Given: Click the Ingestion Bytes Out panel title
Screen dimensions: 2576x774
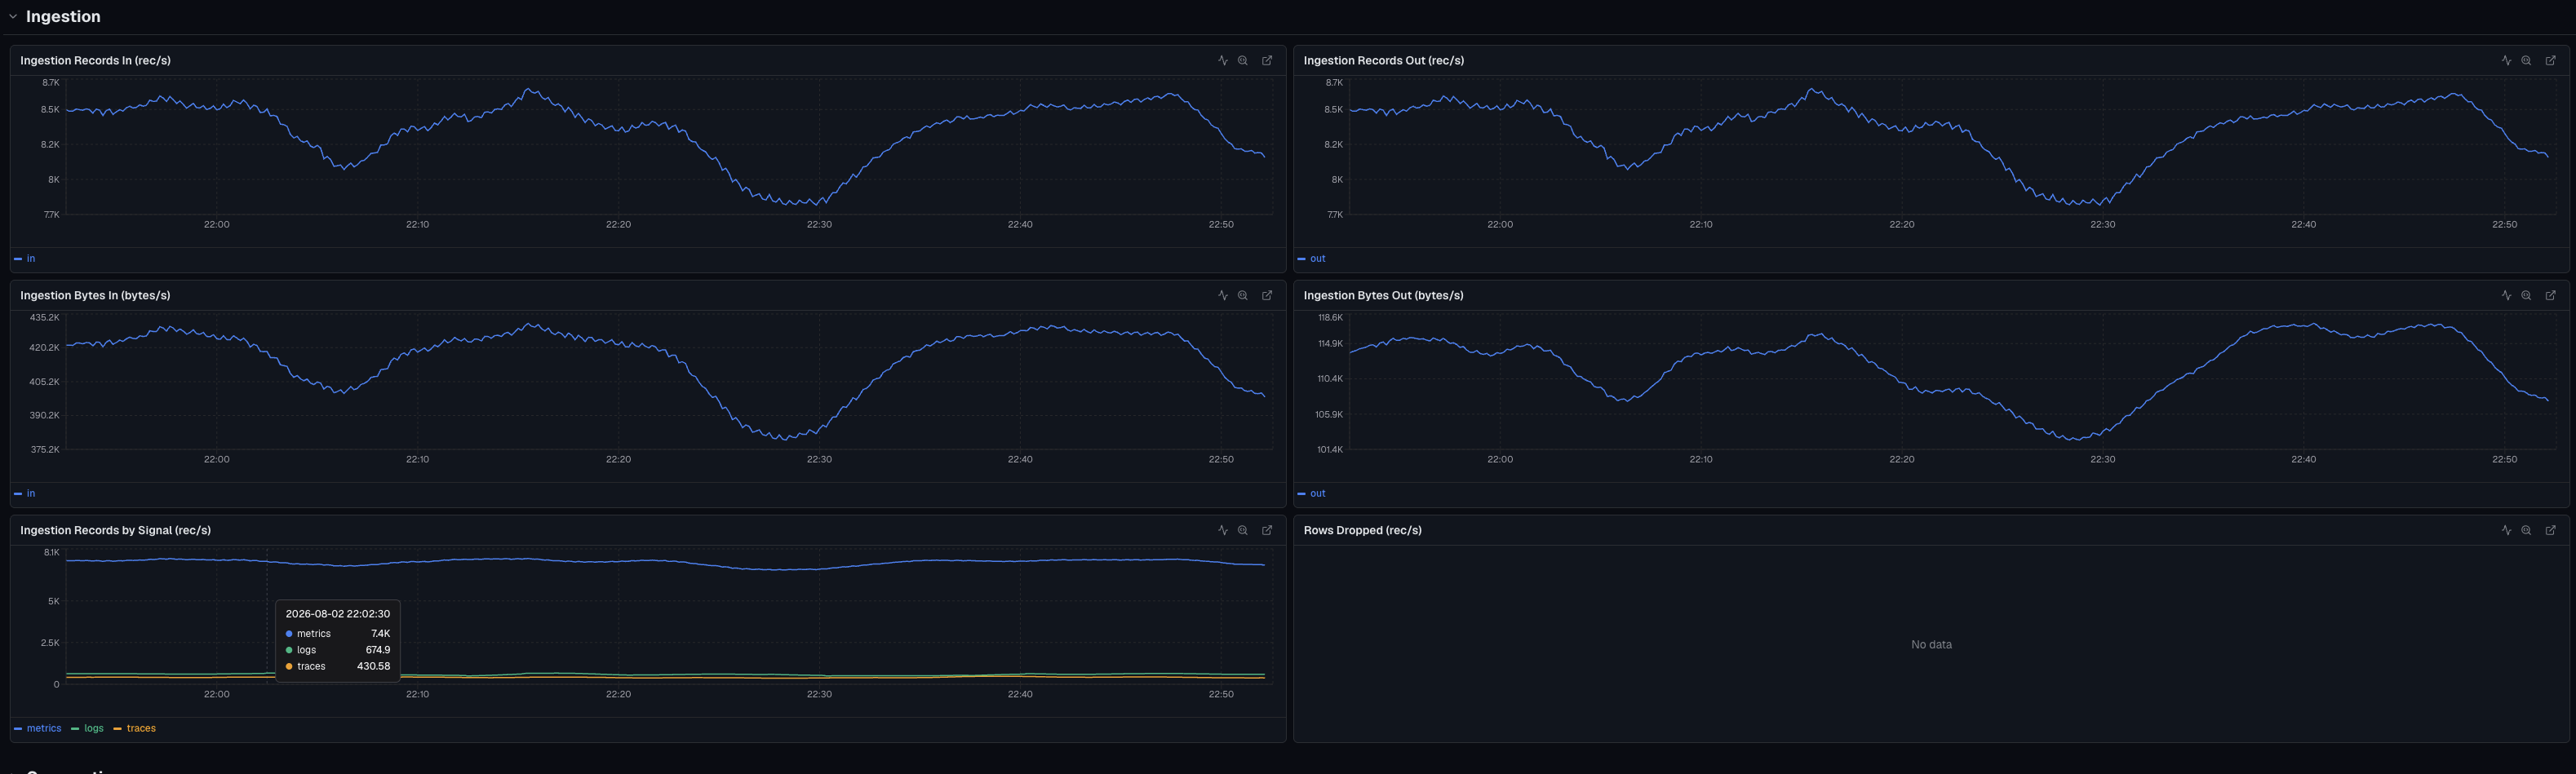Looking at the screenshot, I should 1383,295.
